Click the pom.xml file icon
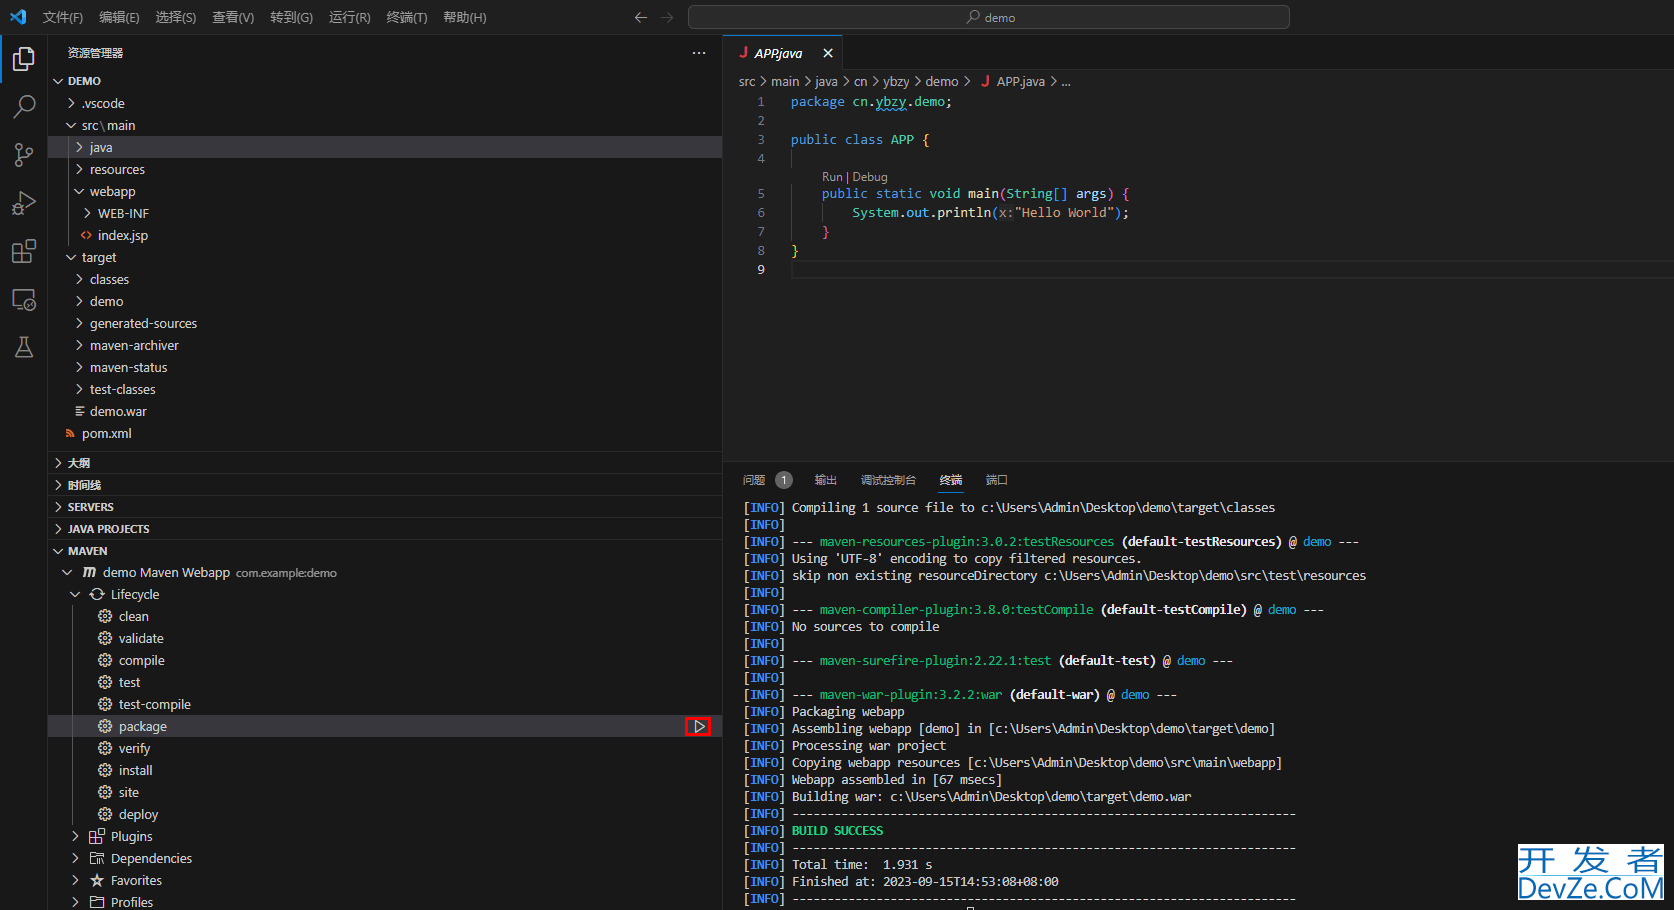 [70, 433]
